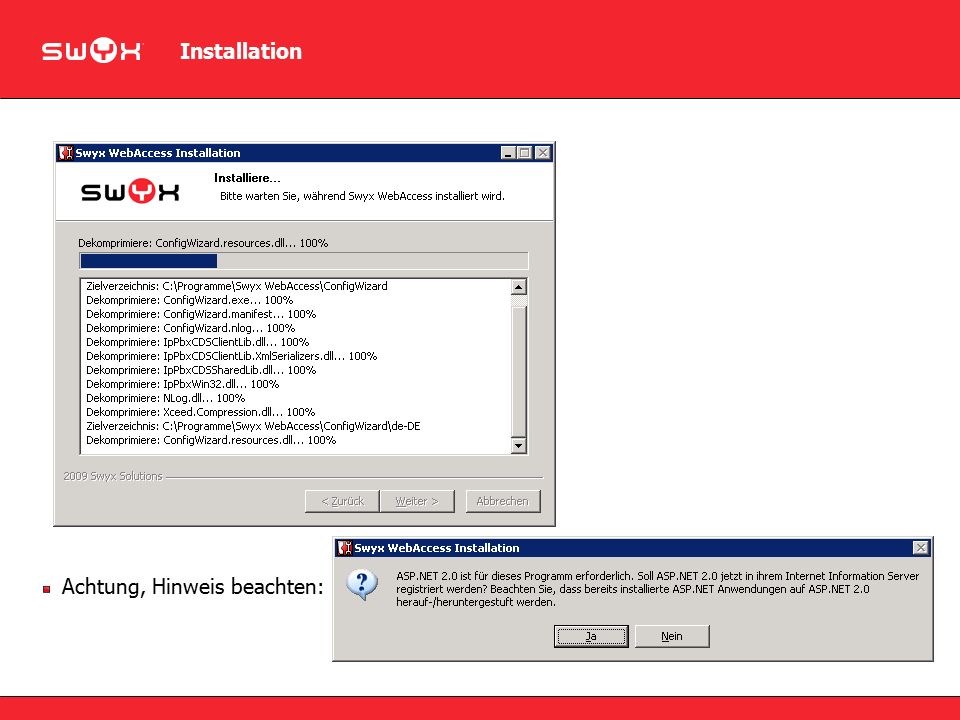Viewport: 960px width, 720px height.
Task: Click '2009 Swyx Solutions' footer text
Action: (x=113, y=476)
